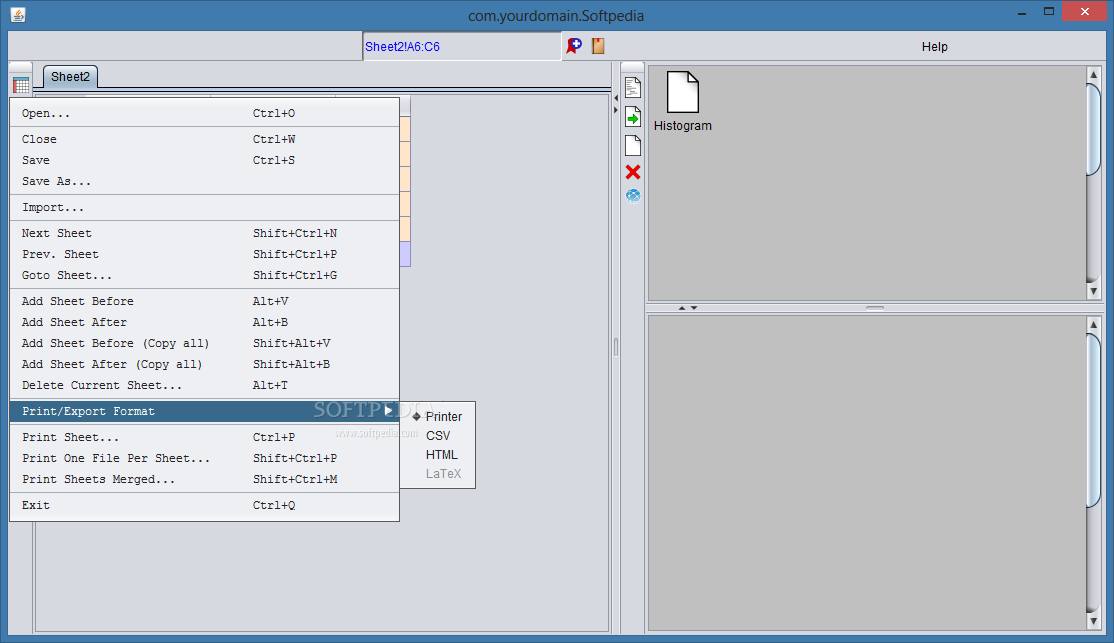Click the upward arrow on horizontal divider
The image size is (1114, 643).
coord(682,308)
